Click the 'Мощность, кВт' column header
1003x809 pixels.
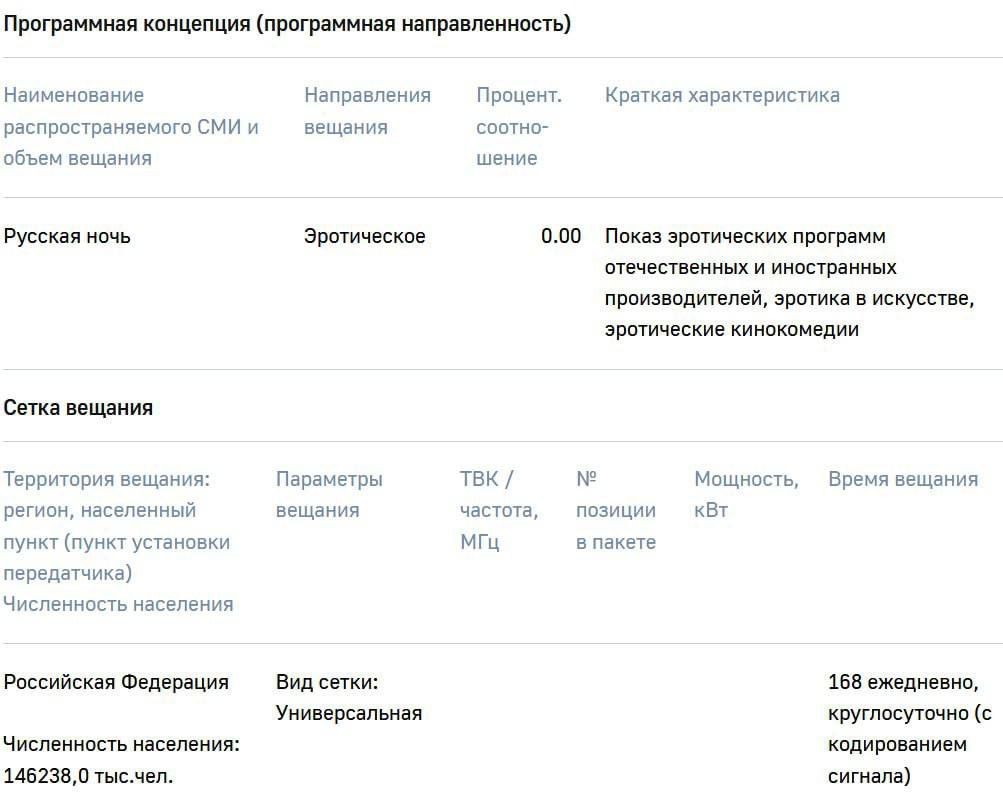(746, 494)
